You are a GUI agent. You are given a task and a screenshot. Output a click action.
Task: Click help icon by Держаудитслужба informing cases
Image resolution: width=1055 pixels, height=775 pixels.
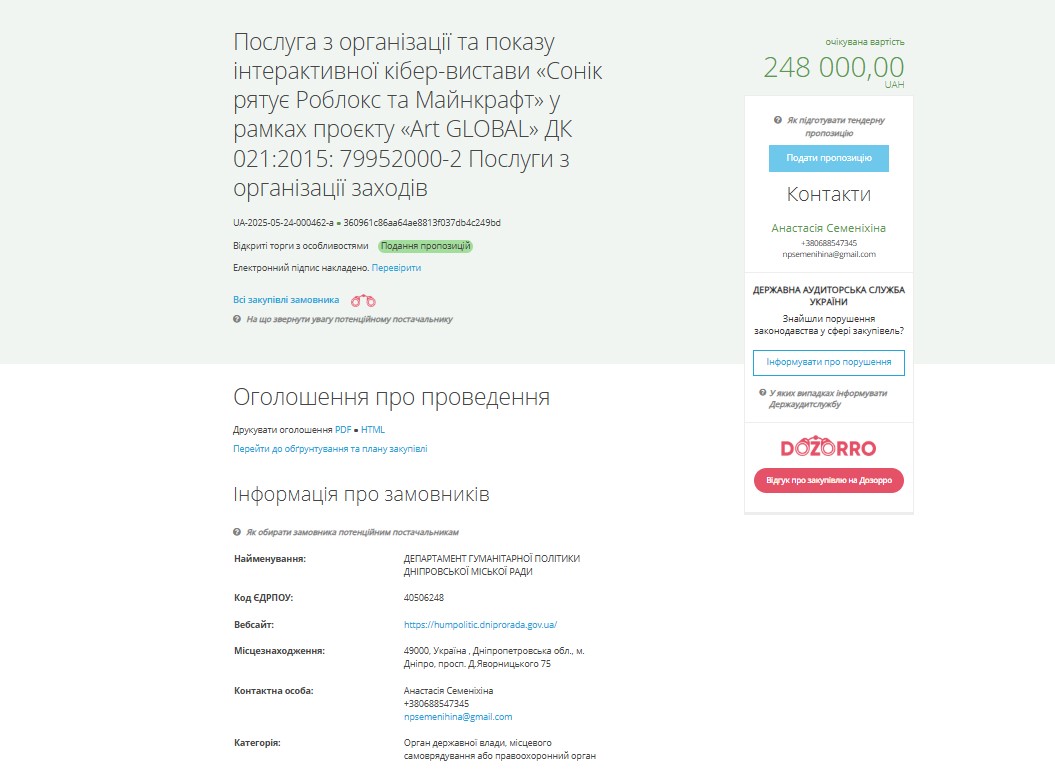[x=762, y=392]
